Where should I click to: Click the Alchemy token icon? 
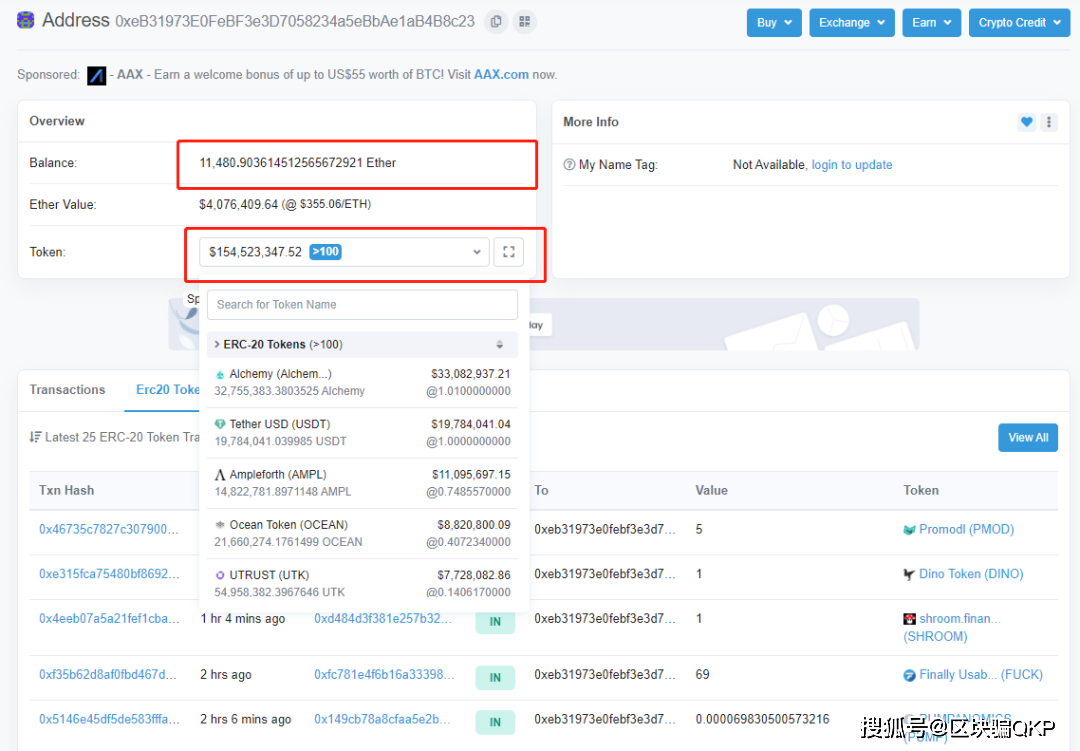[220, 374]
